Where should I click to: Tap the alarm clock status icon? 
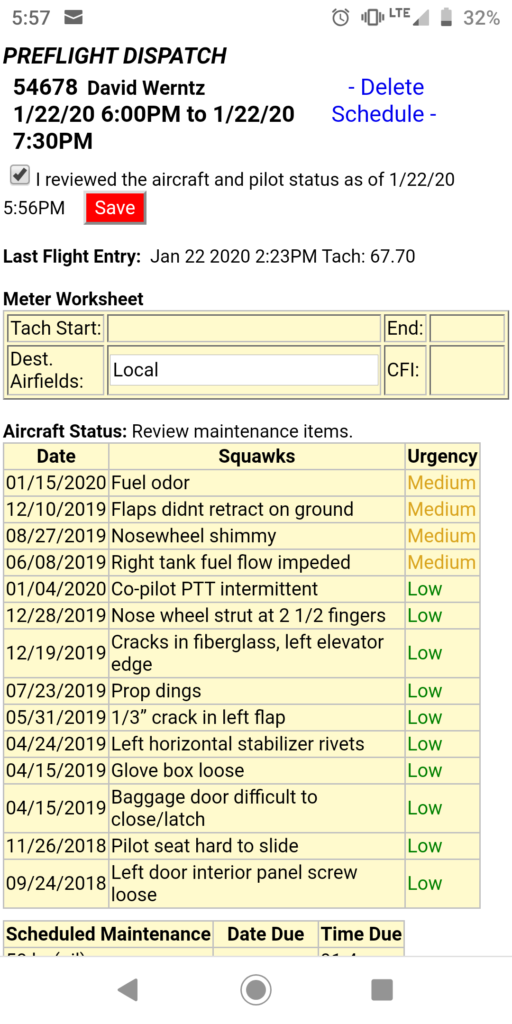[341, 18]
